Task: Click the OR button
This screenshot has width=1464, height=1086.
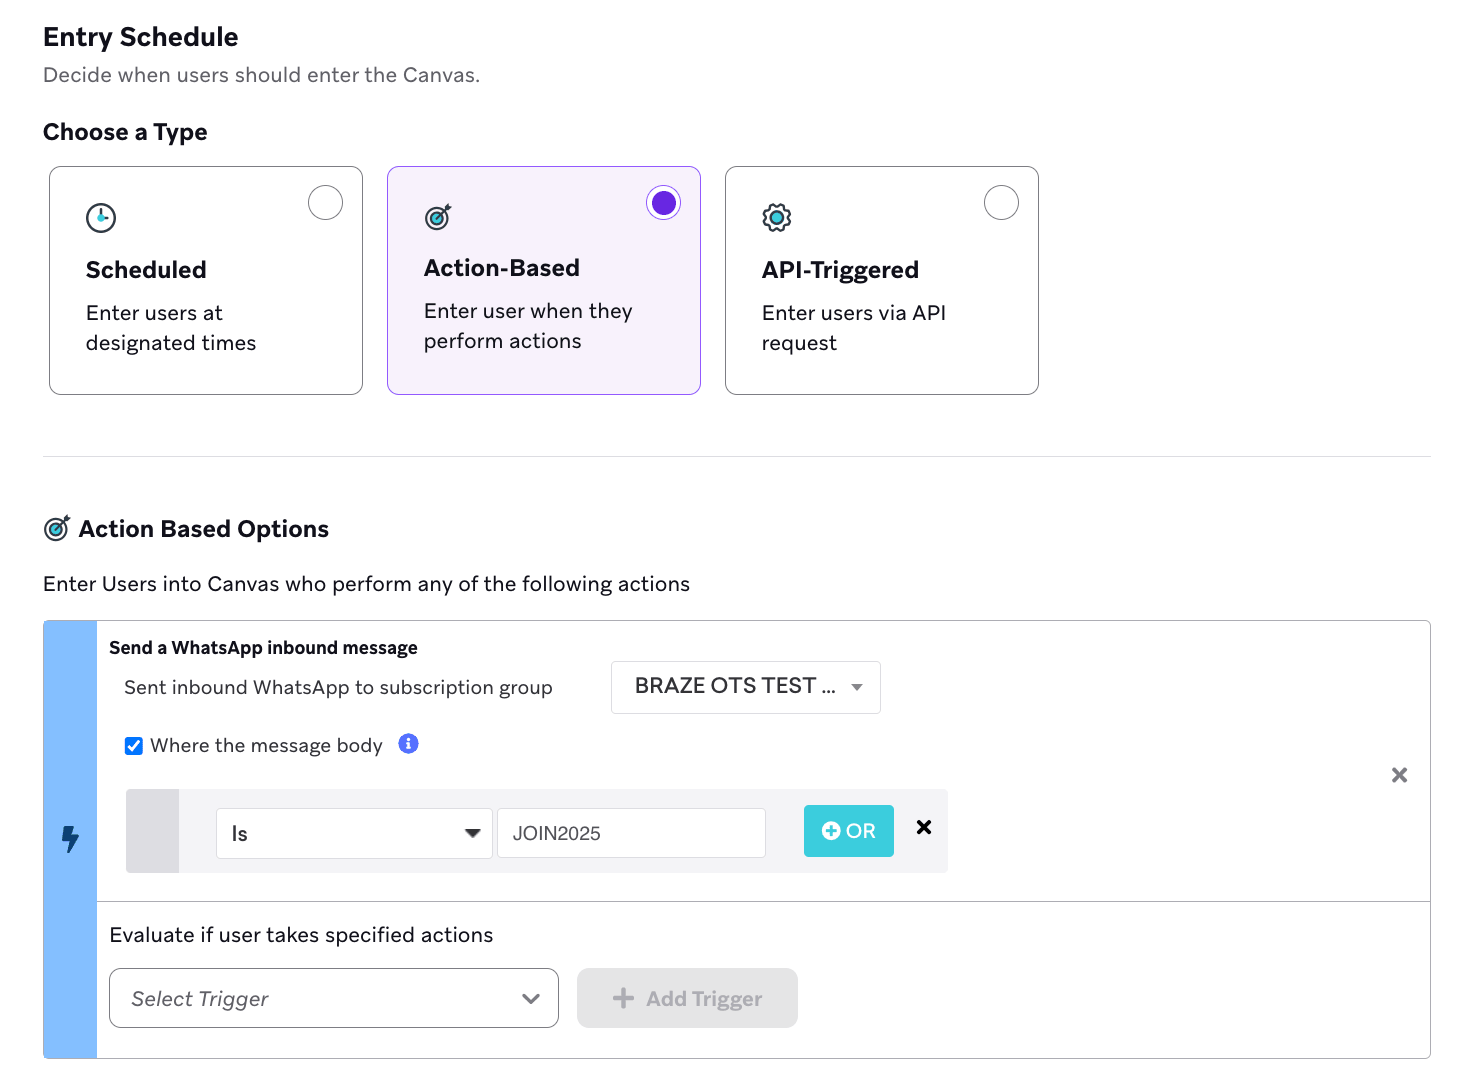Action: [849, 831]
